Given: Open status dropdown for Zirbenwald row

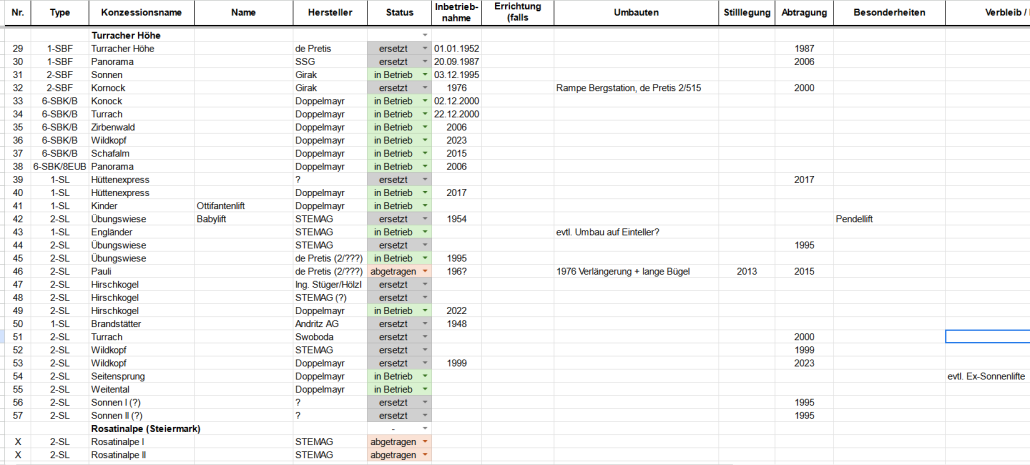Looking at the screenshot, I should (424, 128).
